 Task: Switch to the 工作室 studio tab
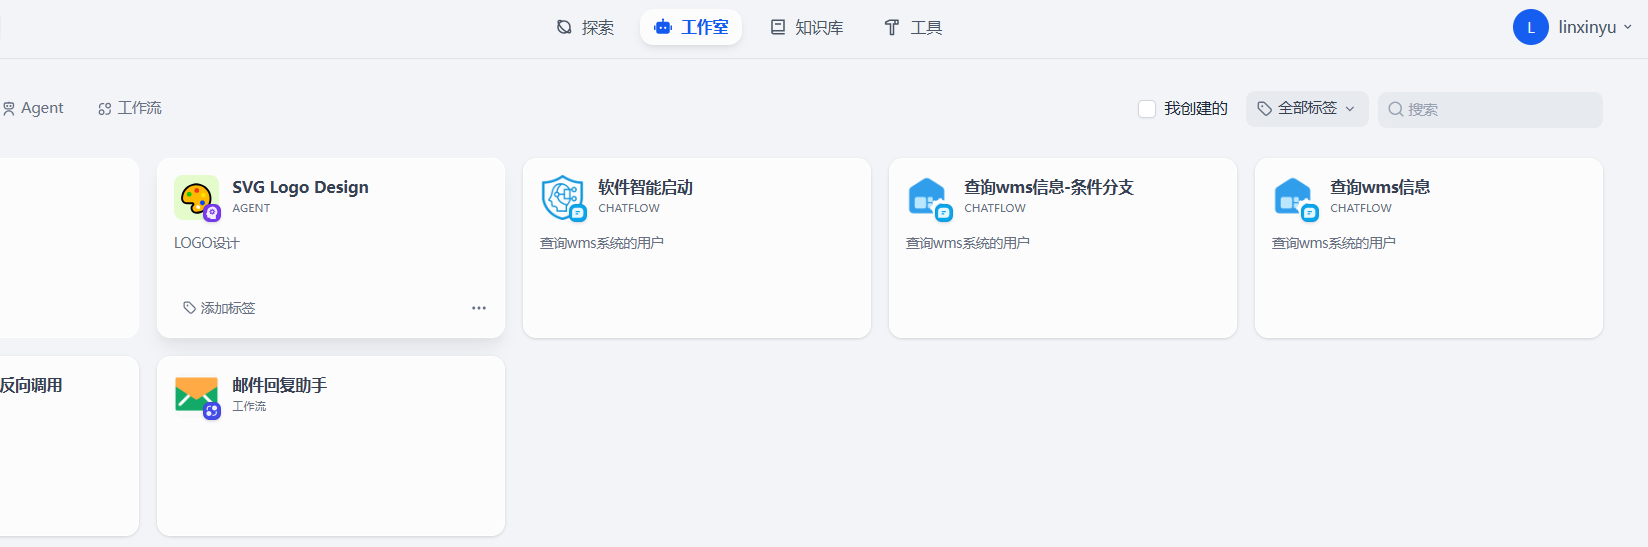click(x=691, y=27)
